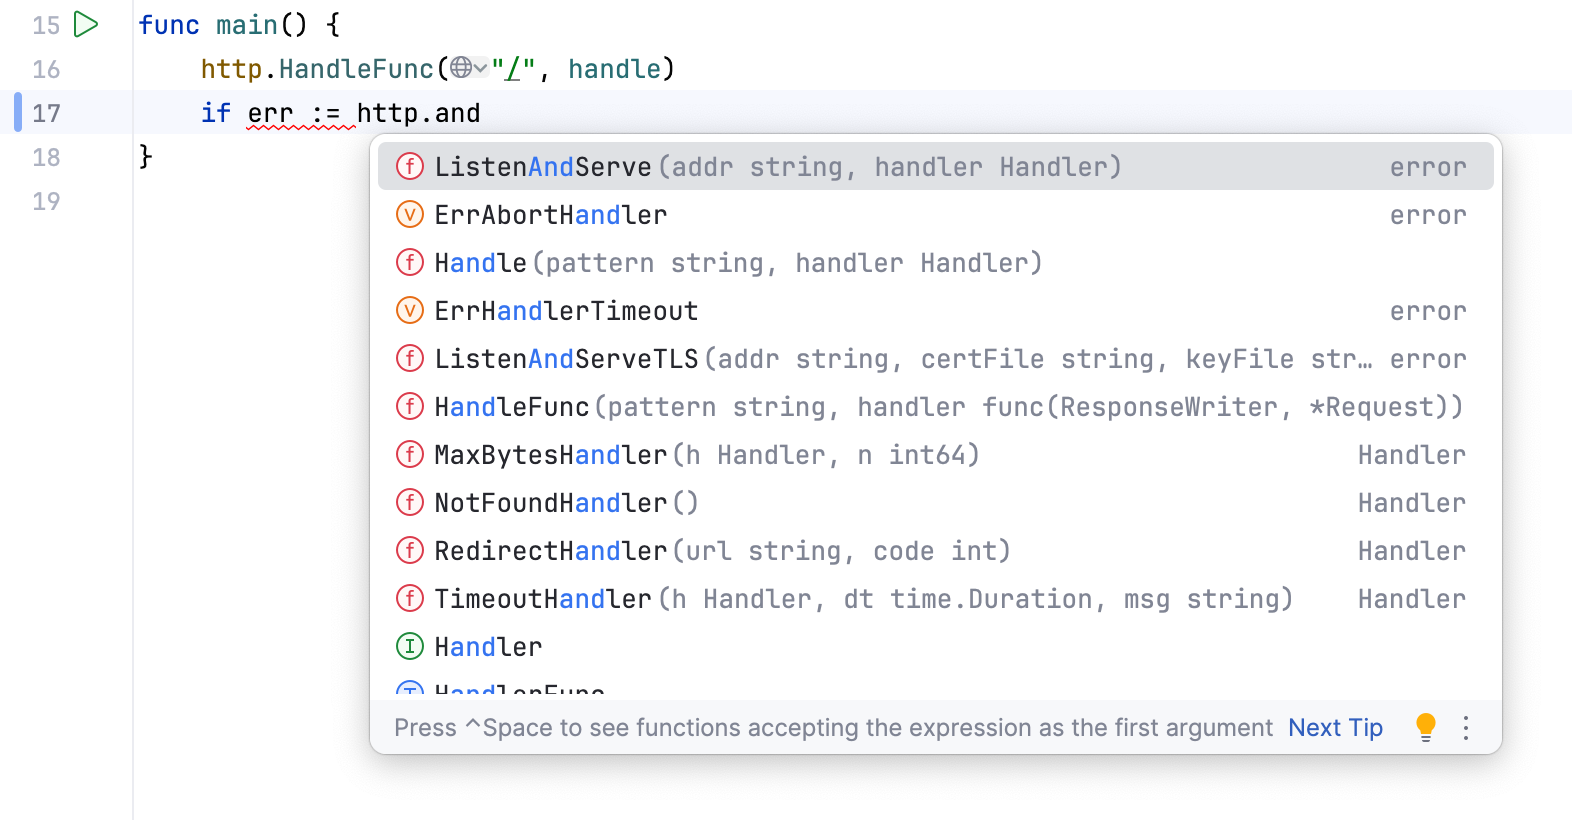The height and width of the screenshot is (820, 1572).
Task: Click the interface icon beside Handler
Action: click(409, 646)
